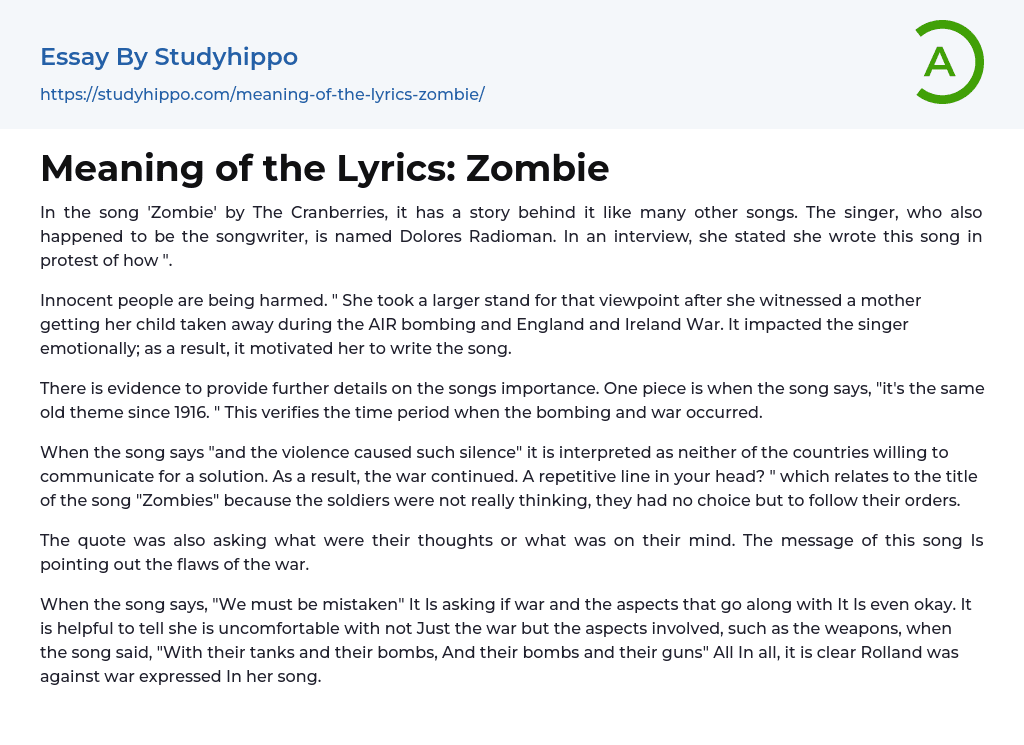Click the paragraph starting 'There is evidence to provide'

511,400
